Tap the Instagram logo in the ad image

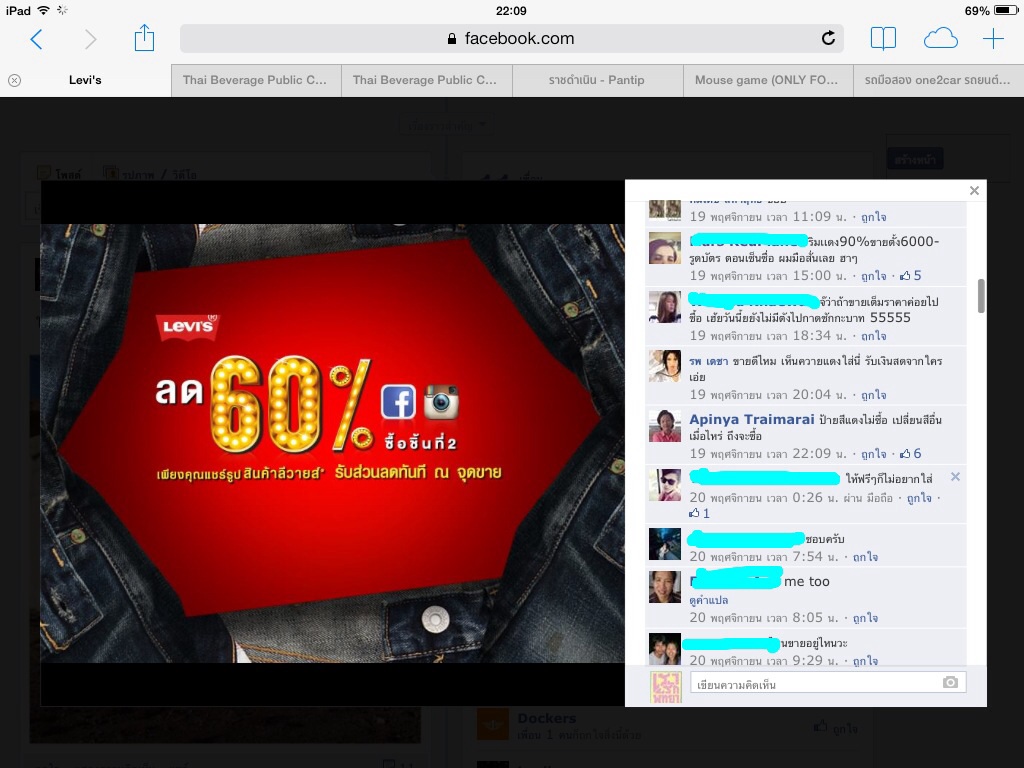coord(441,401)
